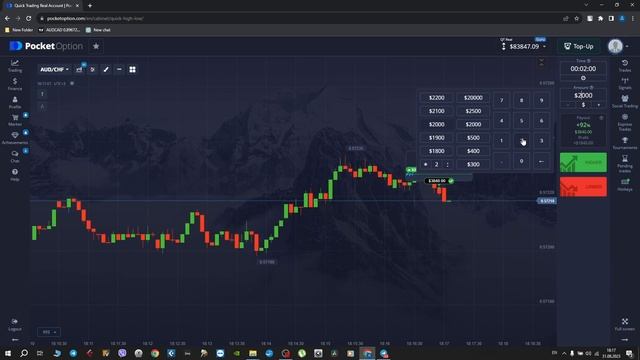Open Chrome from the taskbar
The height and width of the screenshot is (360, 640).
click(155, 353)
